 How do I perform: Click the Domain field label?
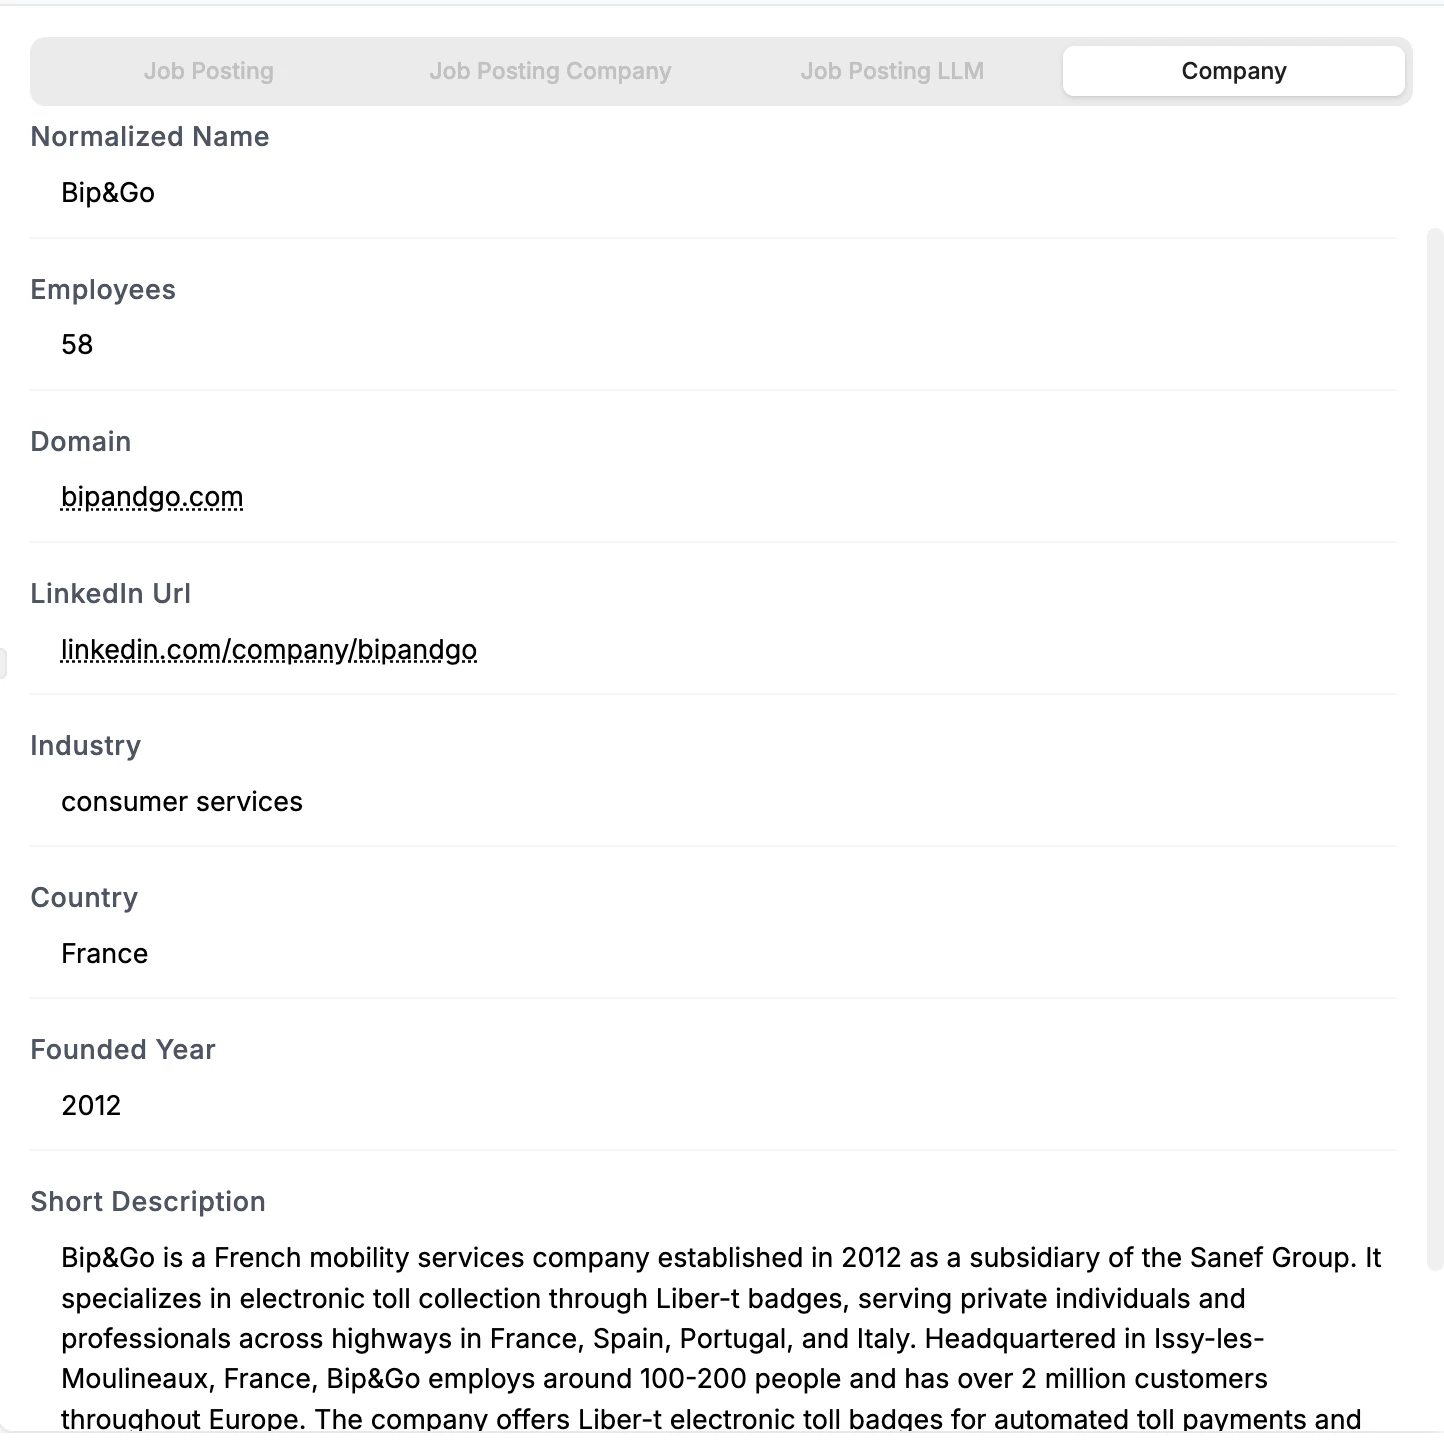[x=81, y=442]
